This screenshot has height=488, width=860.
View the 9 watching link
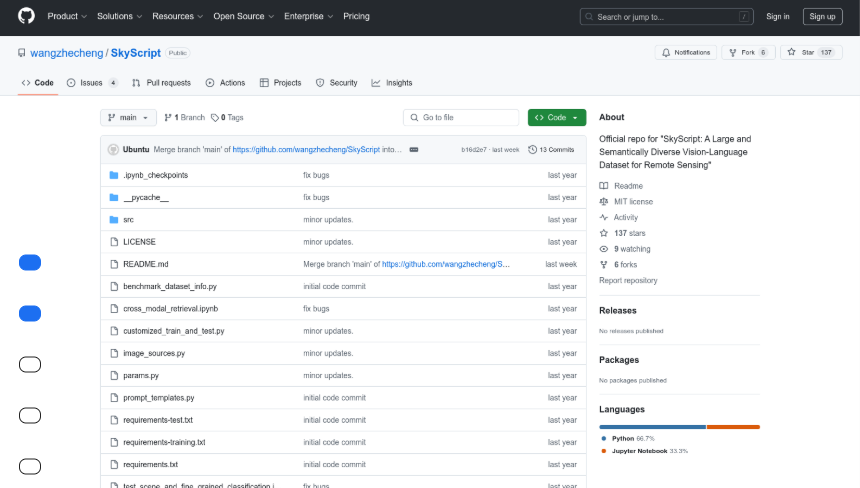(x=625, y=249)
